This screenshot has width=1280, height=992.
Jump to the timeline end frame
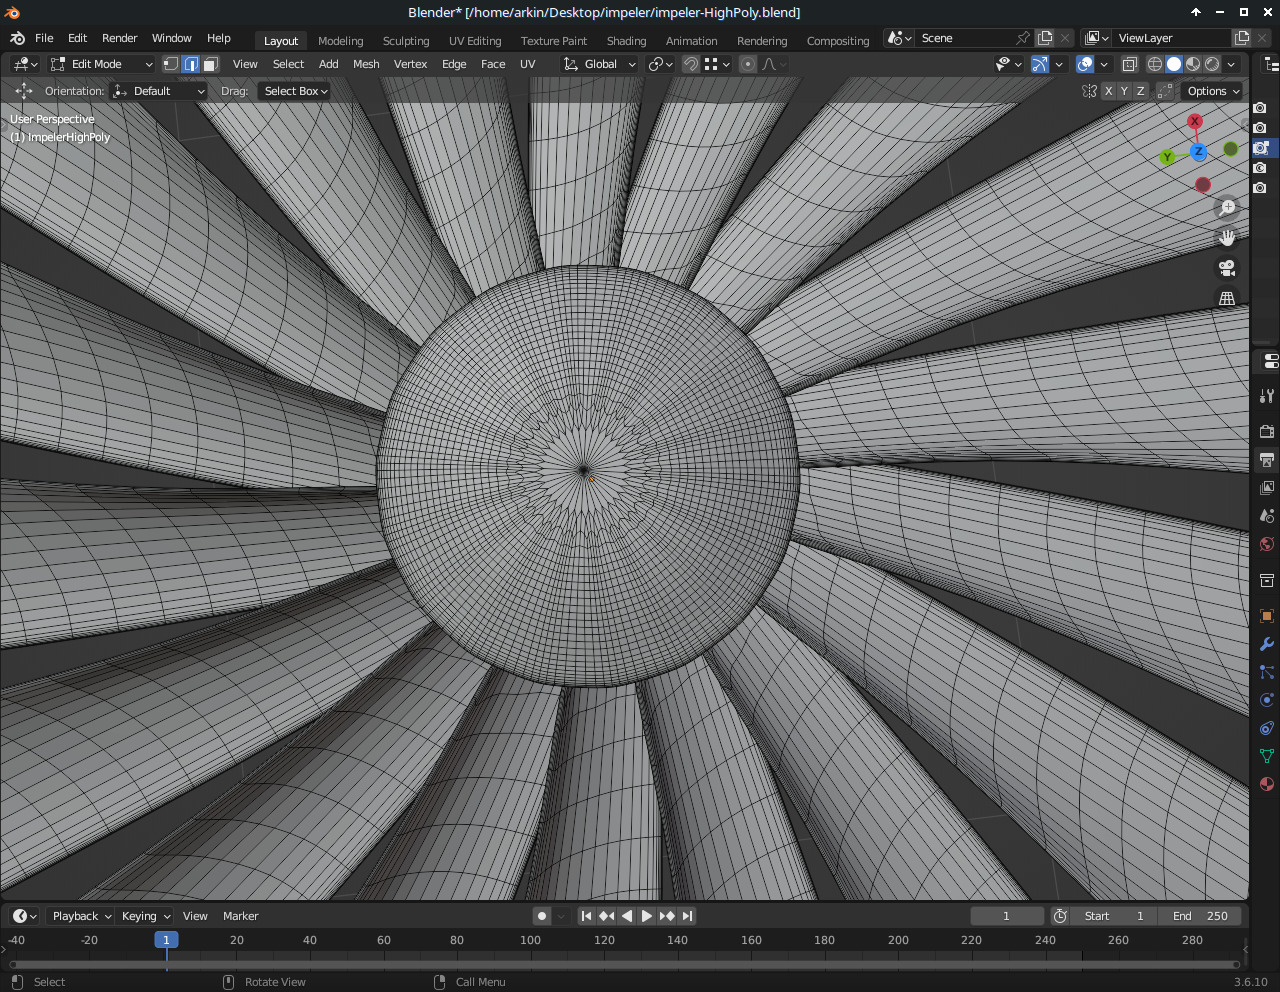pos(687,916)
